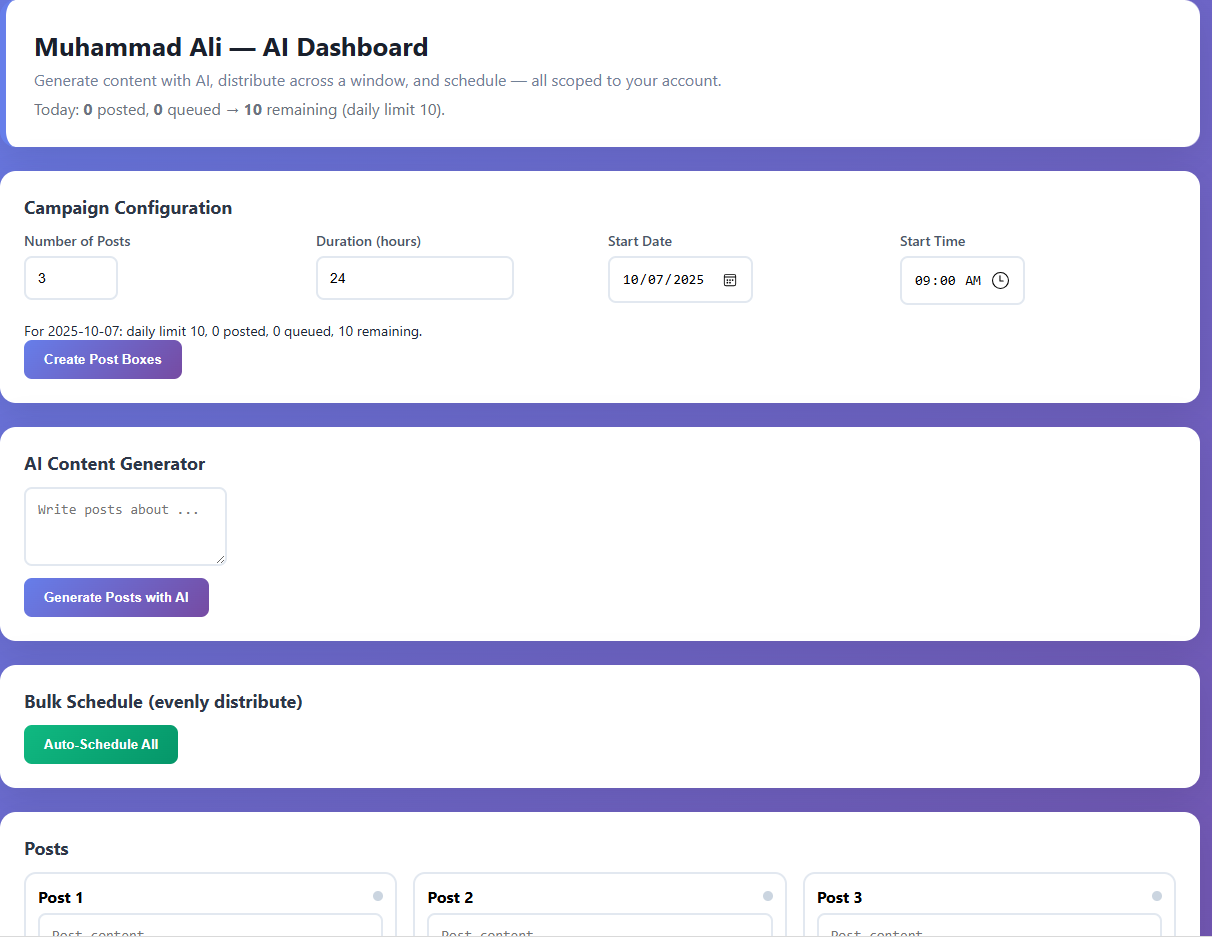Screen dimensions: 1212x937
Task: Select the minutes segment of Start Time
Action: (x=947, y=281)
